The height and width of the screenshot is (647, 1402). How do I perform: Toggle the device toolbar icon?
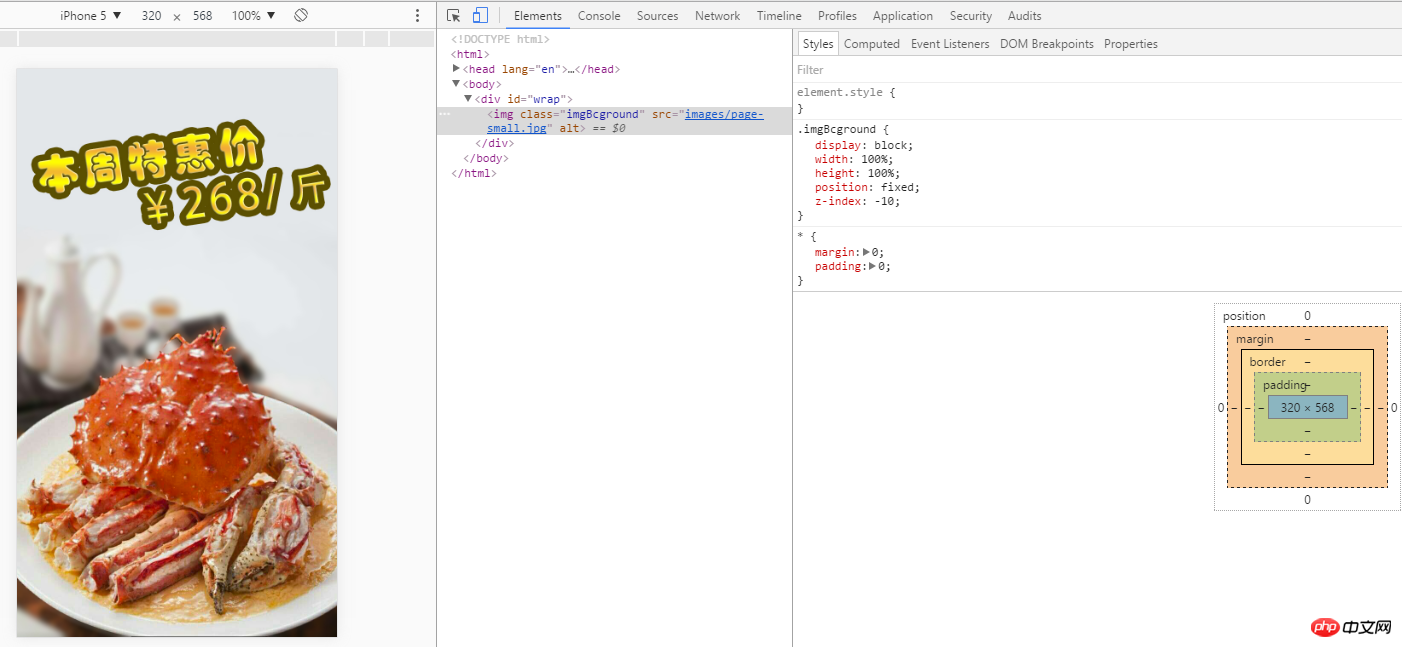(480, 15)
